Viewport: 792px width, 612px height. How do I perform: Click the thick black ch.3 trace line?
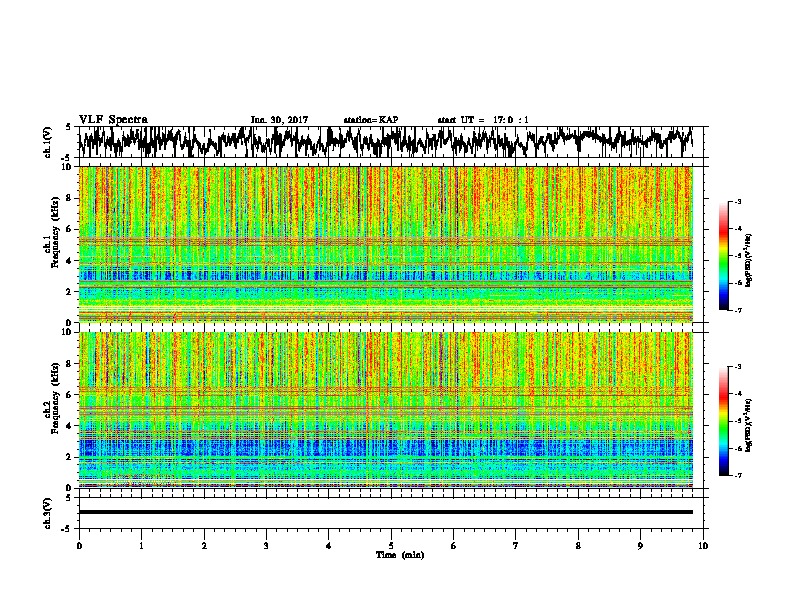pyautogui.click(x=385, y=512)
